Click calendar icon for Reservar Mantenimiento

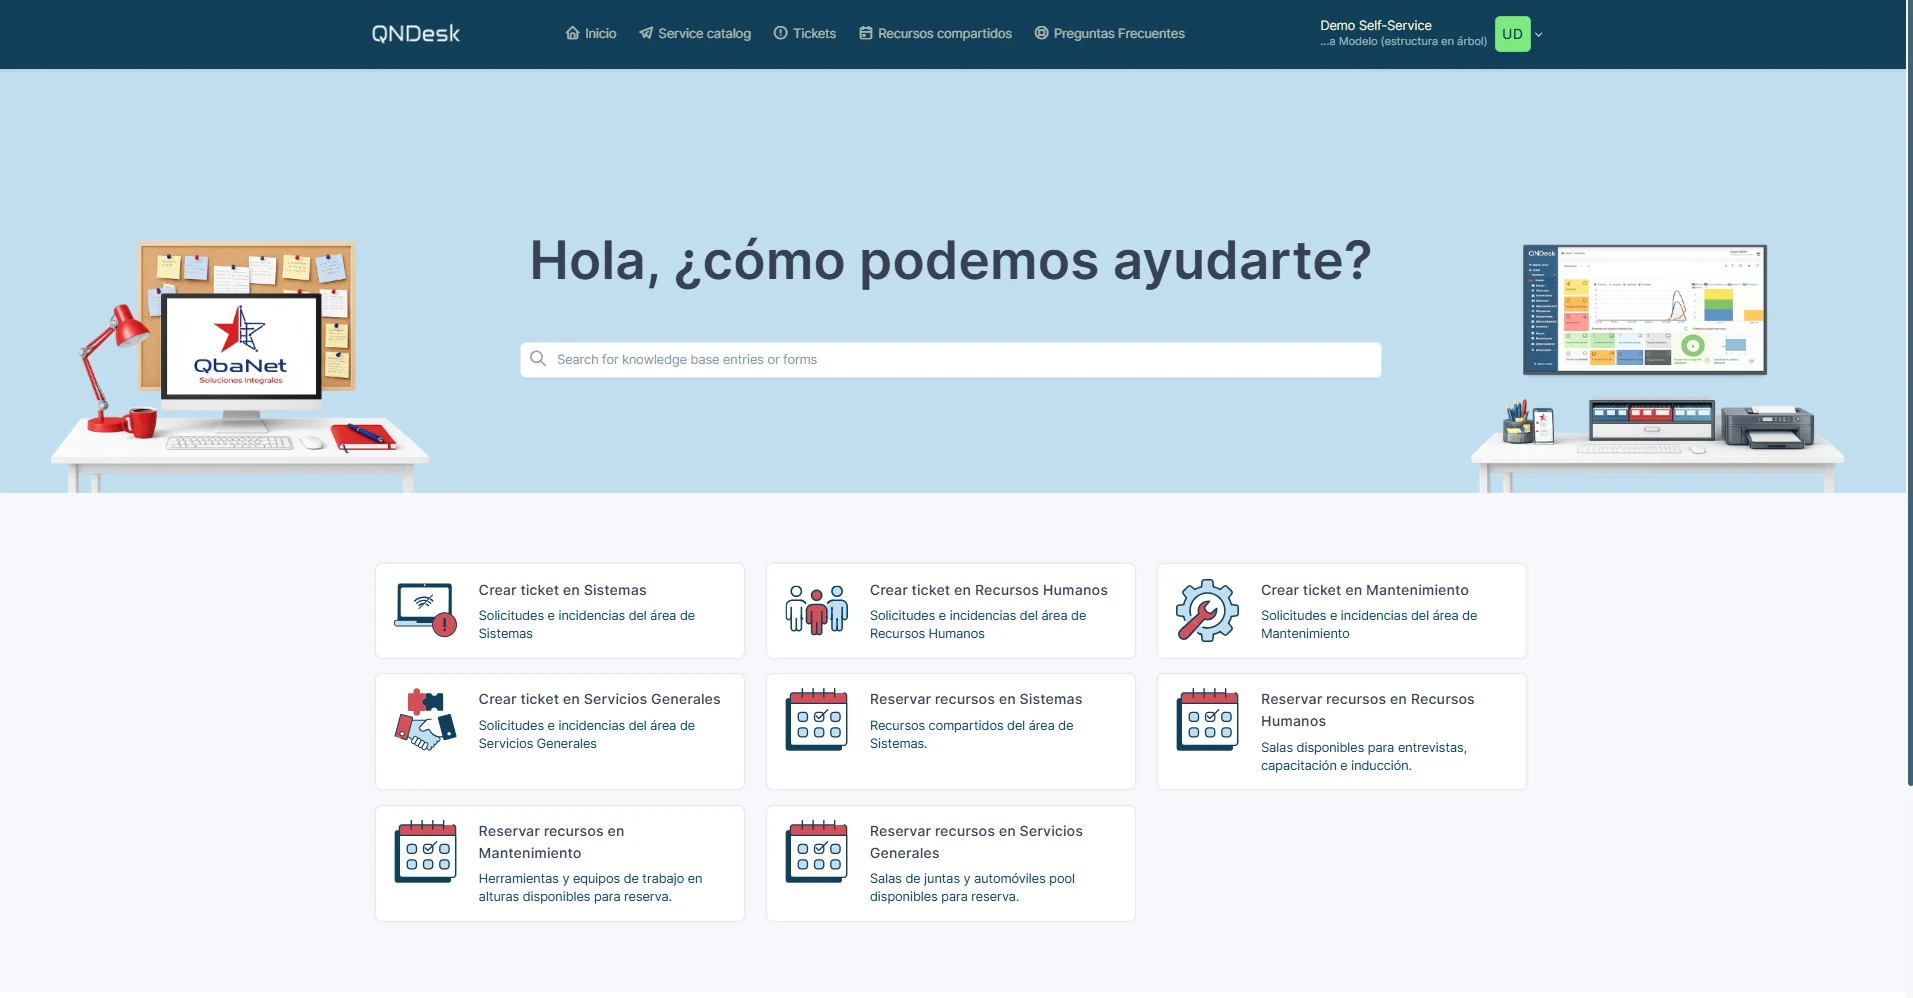coord(426,852)
